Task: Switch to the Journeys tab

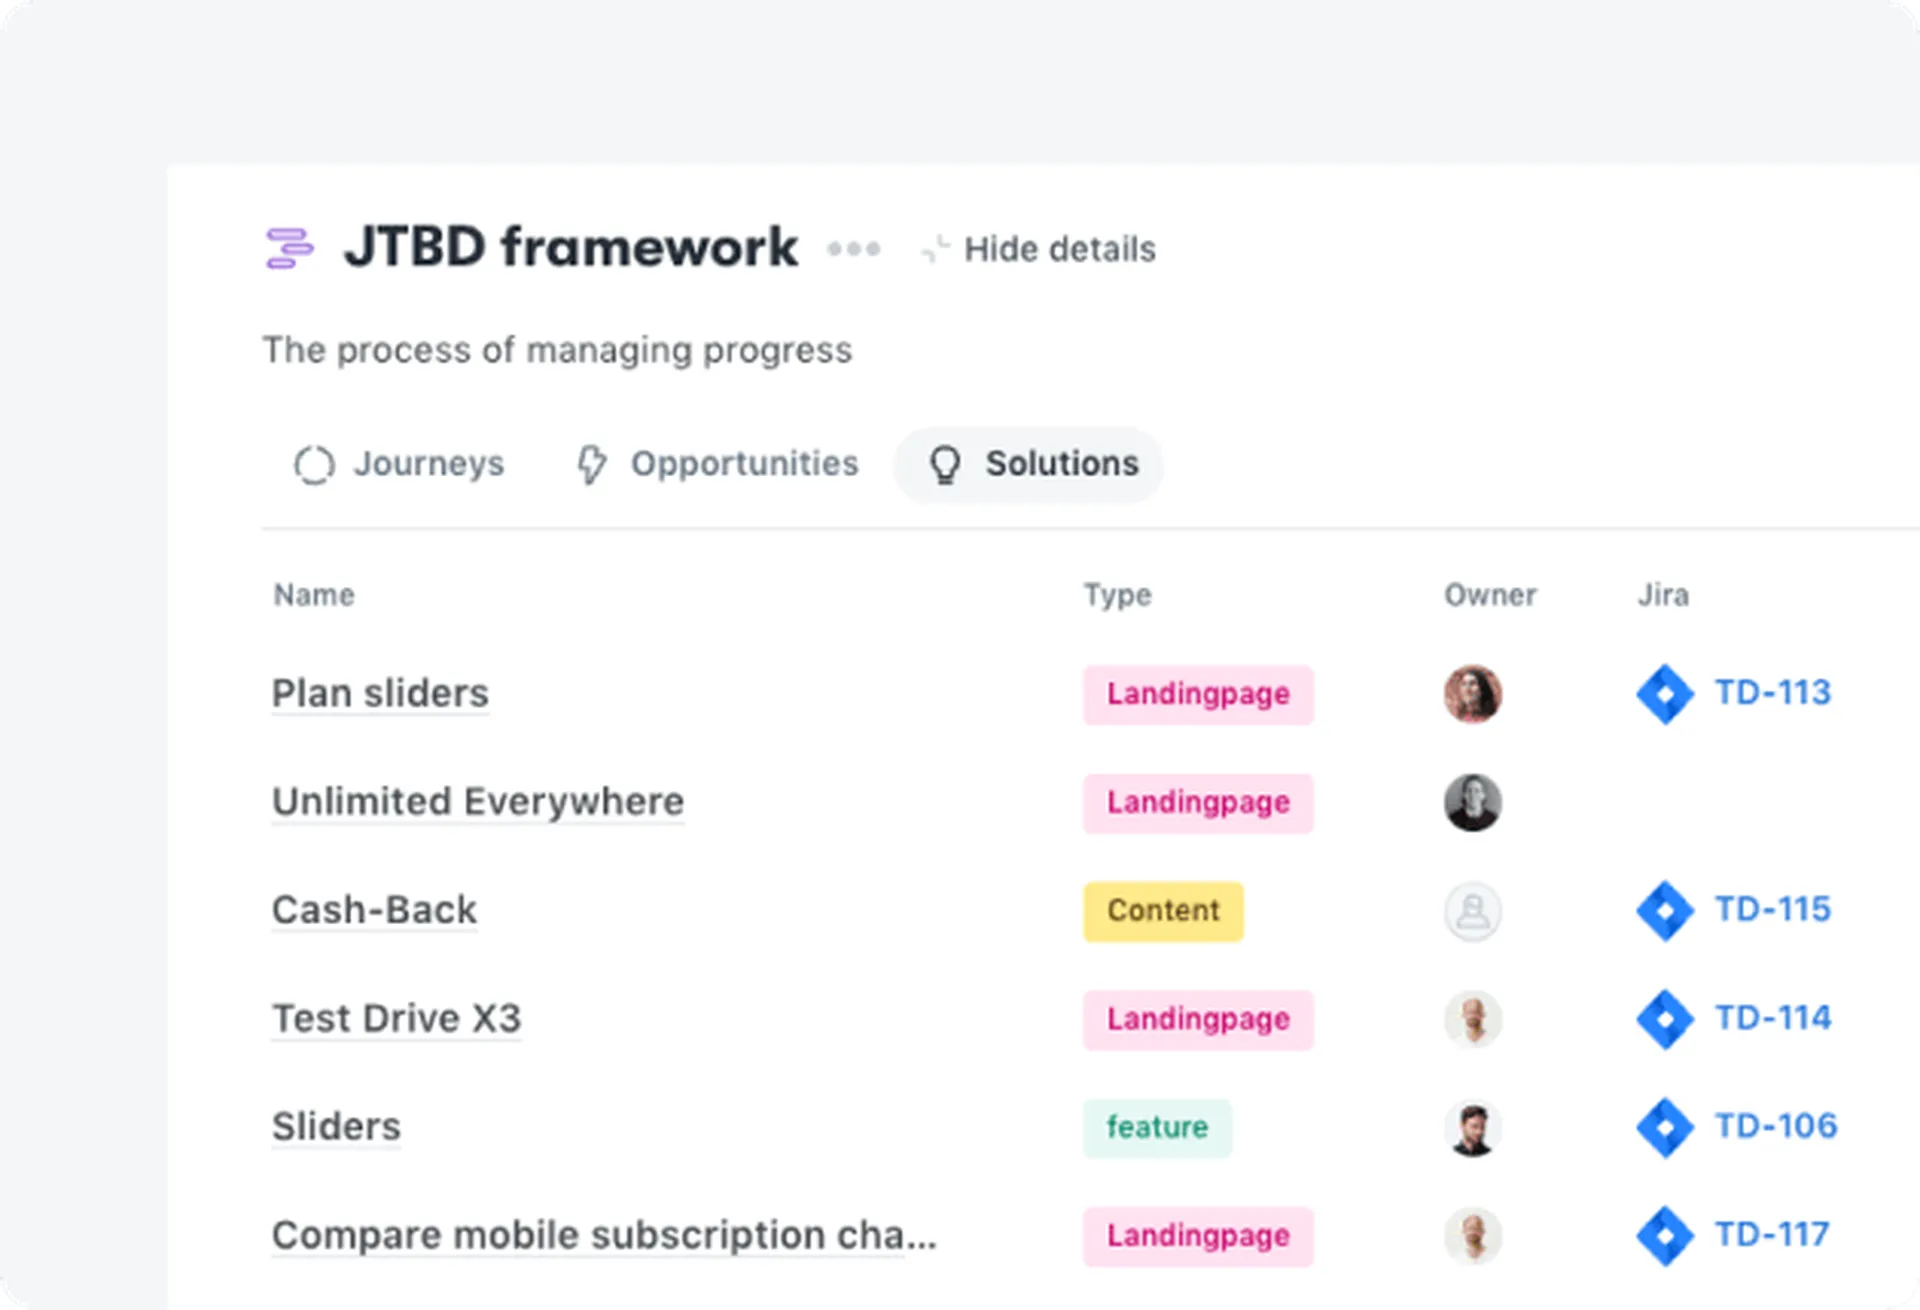Action: coord(399,464)
